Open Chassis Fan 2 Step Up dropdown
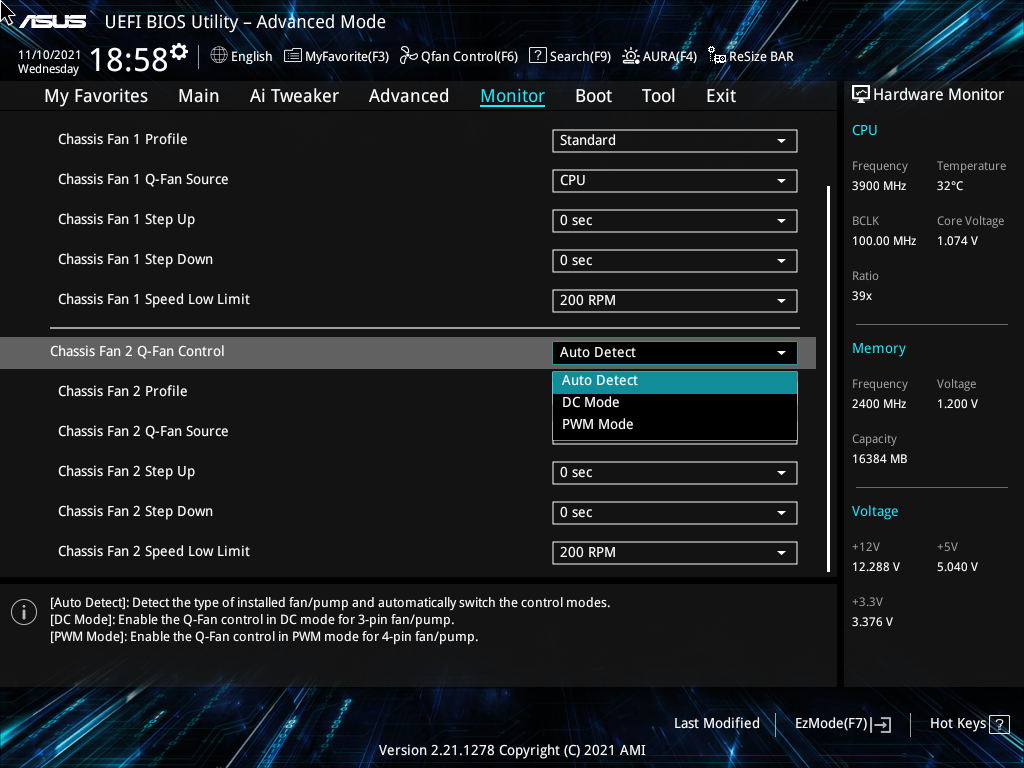 tap(675, 473)
